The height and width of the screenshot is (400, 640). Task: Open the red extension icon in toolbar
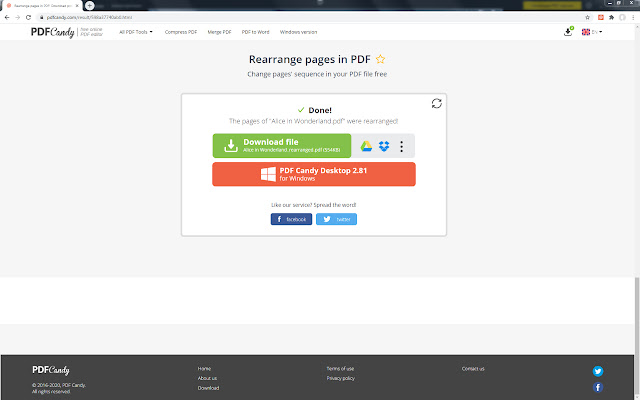click(601, 17)
